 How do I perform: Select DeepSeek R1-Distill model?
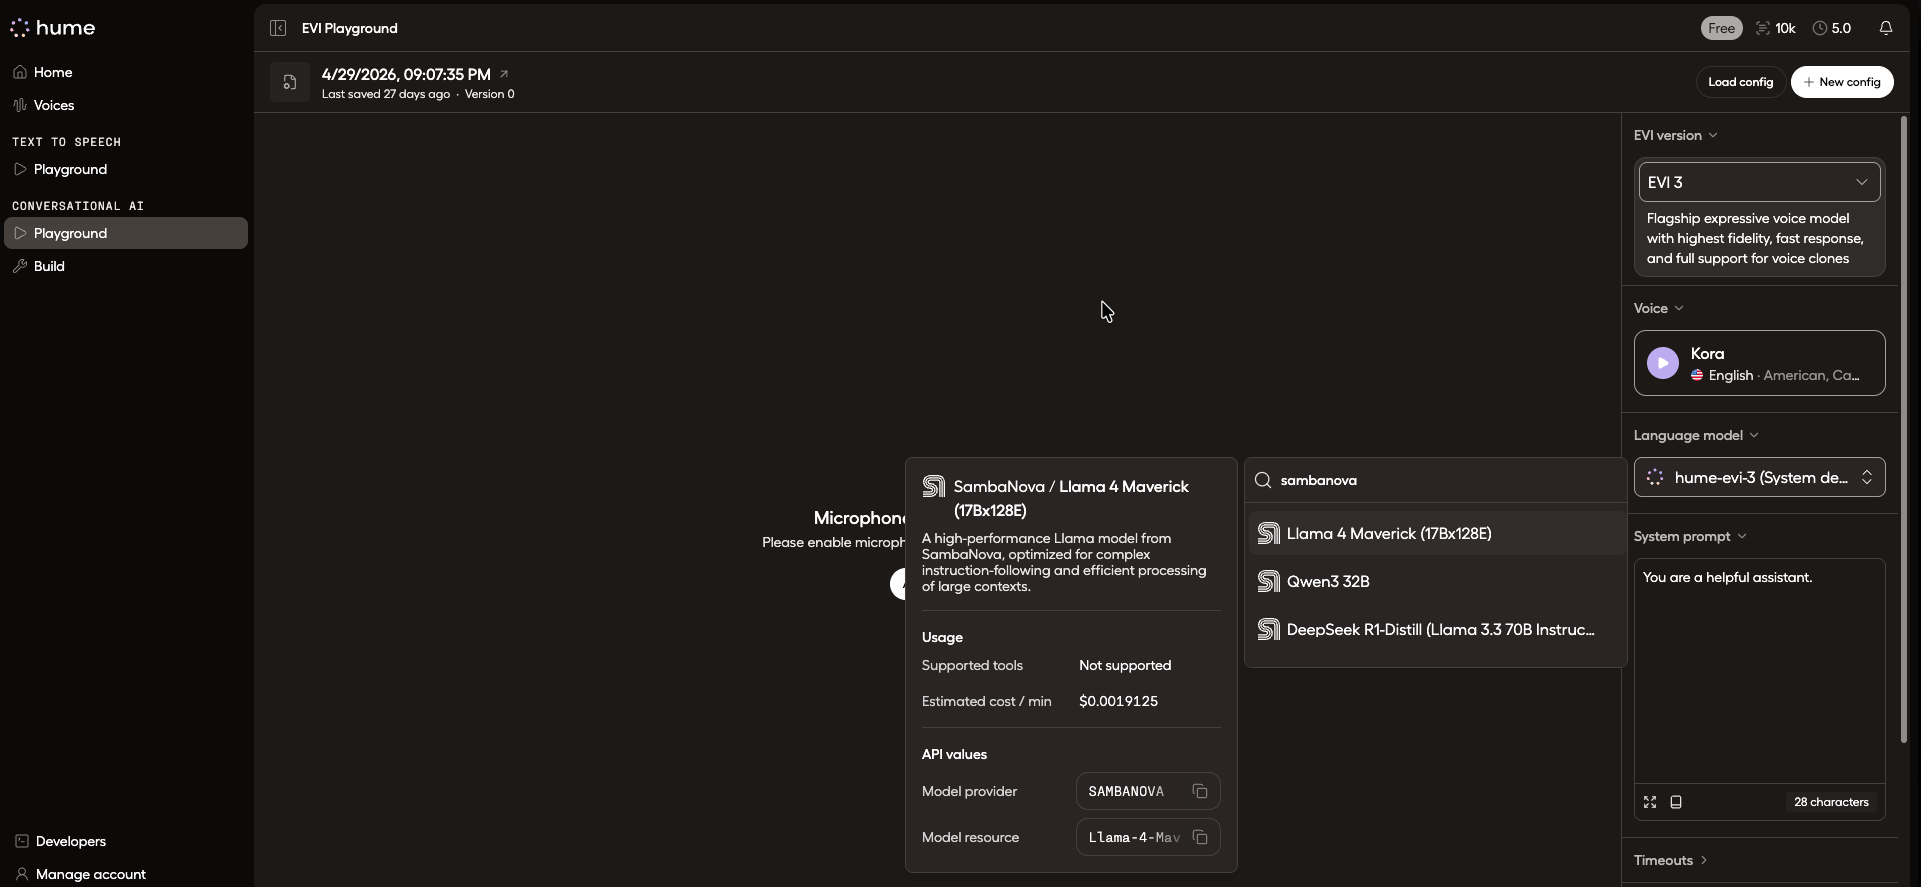1436,629
